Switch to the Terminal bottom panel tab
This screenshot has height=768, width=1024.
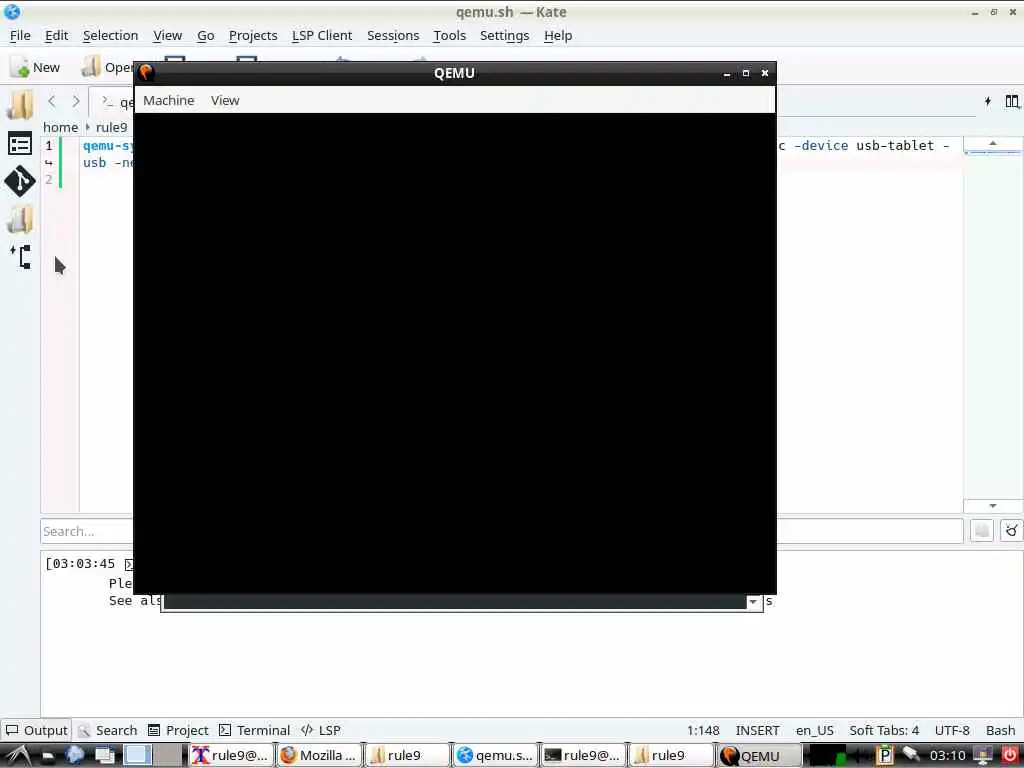[x=255, y=729]
